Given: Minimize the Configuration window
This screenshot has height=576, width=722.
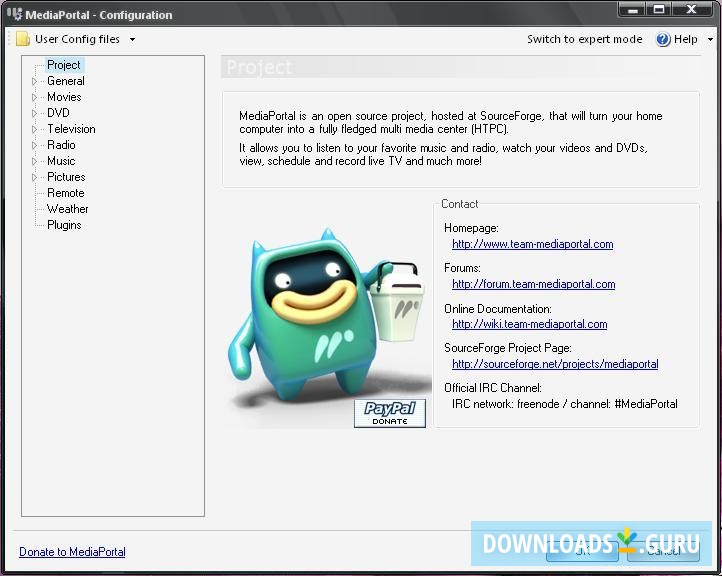Looking at the screenshot, I should 633,10.
